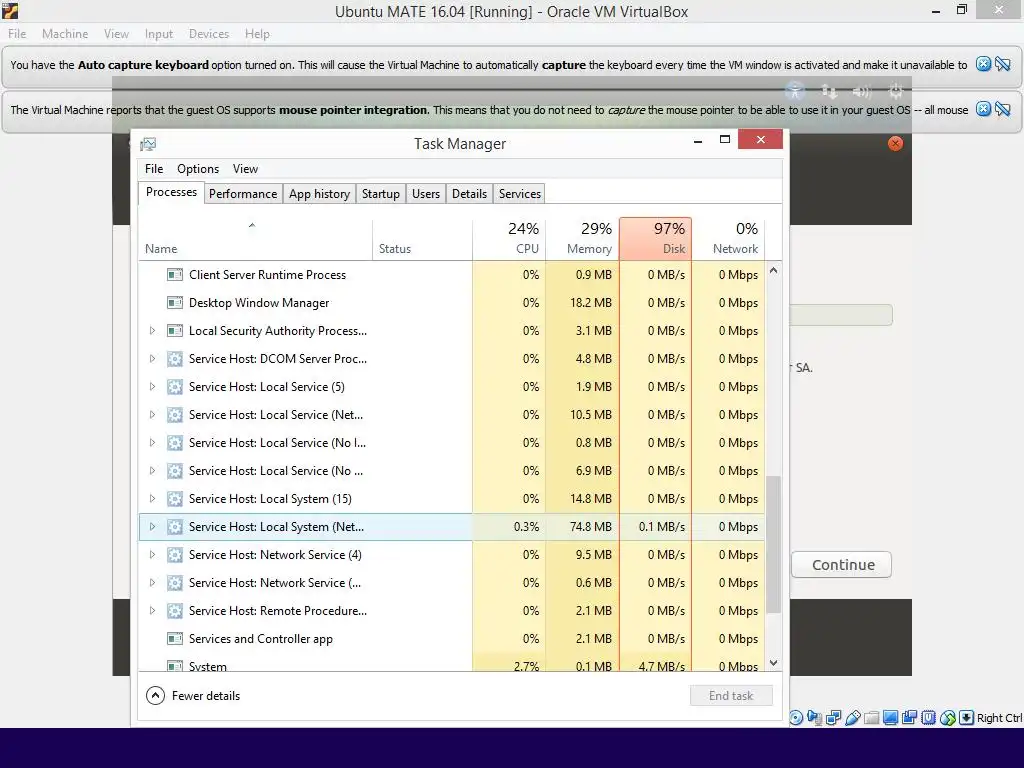Dismiss the mouse pointer integration notification
Screen dimensions: 1024x768
(x=984, y=109)
